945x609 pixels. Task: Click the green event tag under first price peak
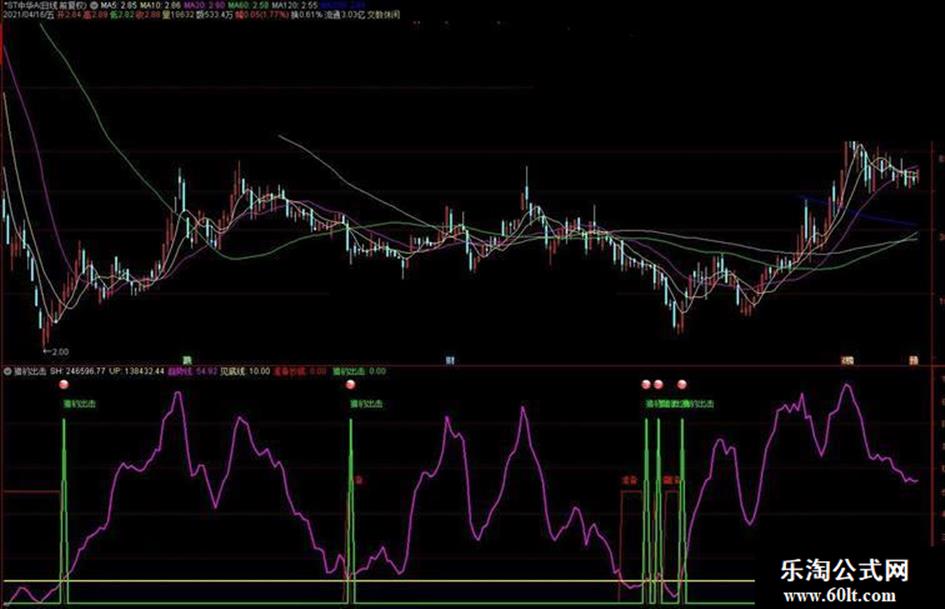(x=187, y=360)
